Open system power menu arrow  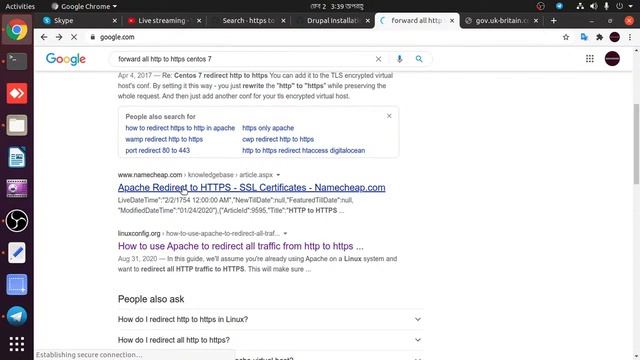click(x=631, y=6)
